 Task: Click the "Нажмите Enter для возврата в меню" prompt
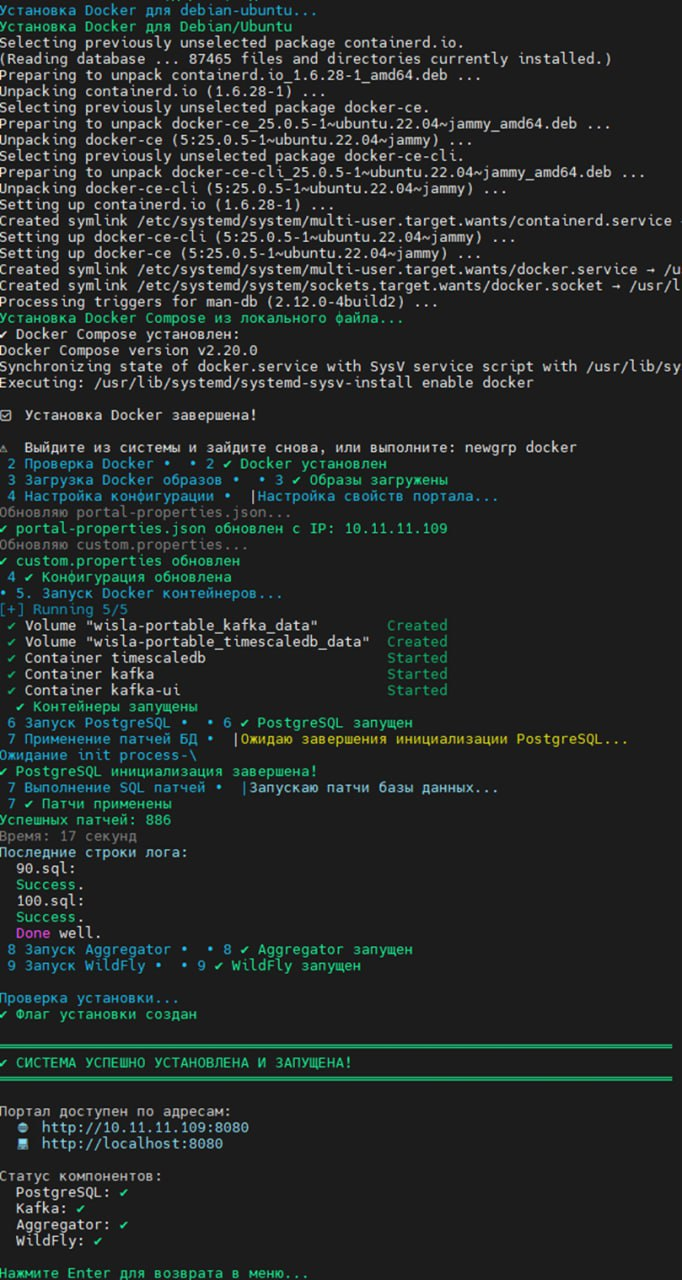pos(154,1273)
